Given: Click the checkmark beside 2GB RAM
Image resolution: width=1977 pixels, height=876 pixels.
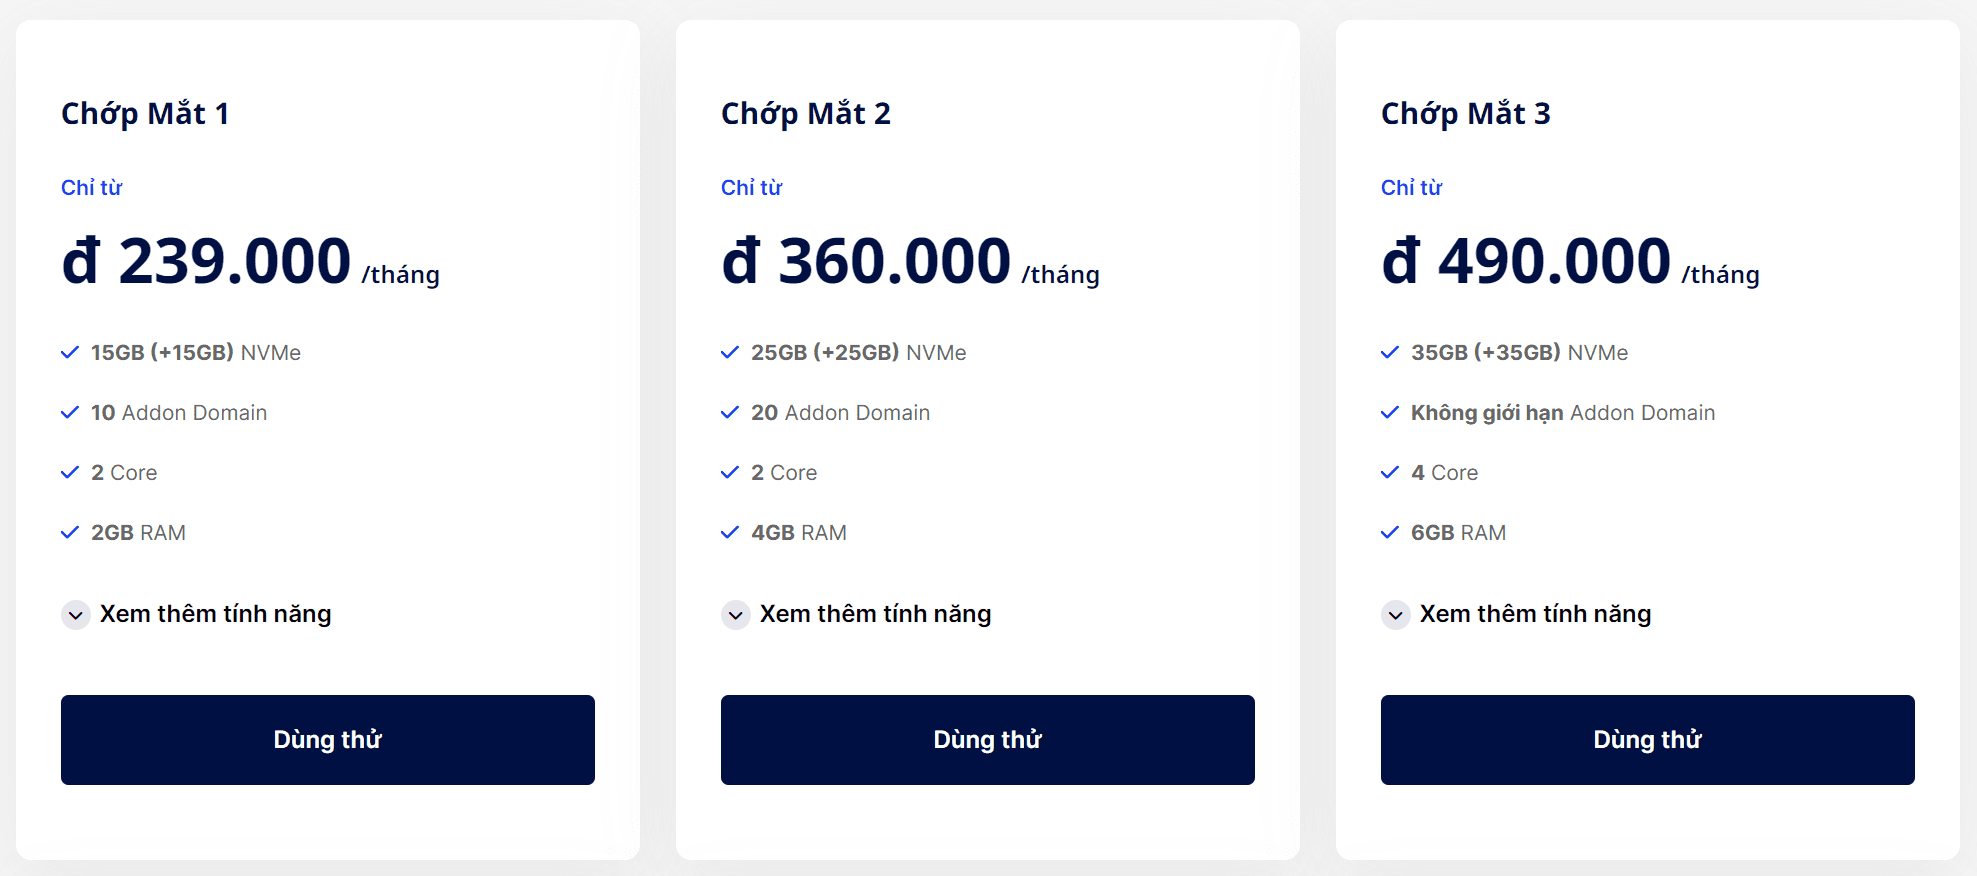Looking at the screenshot, I should point(70,532).
